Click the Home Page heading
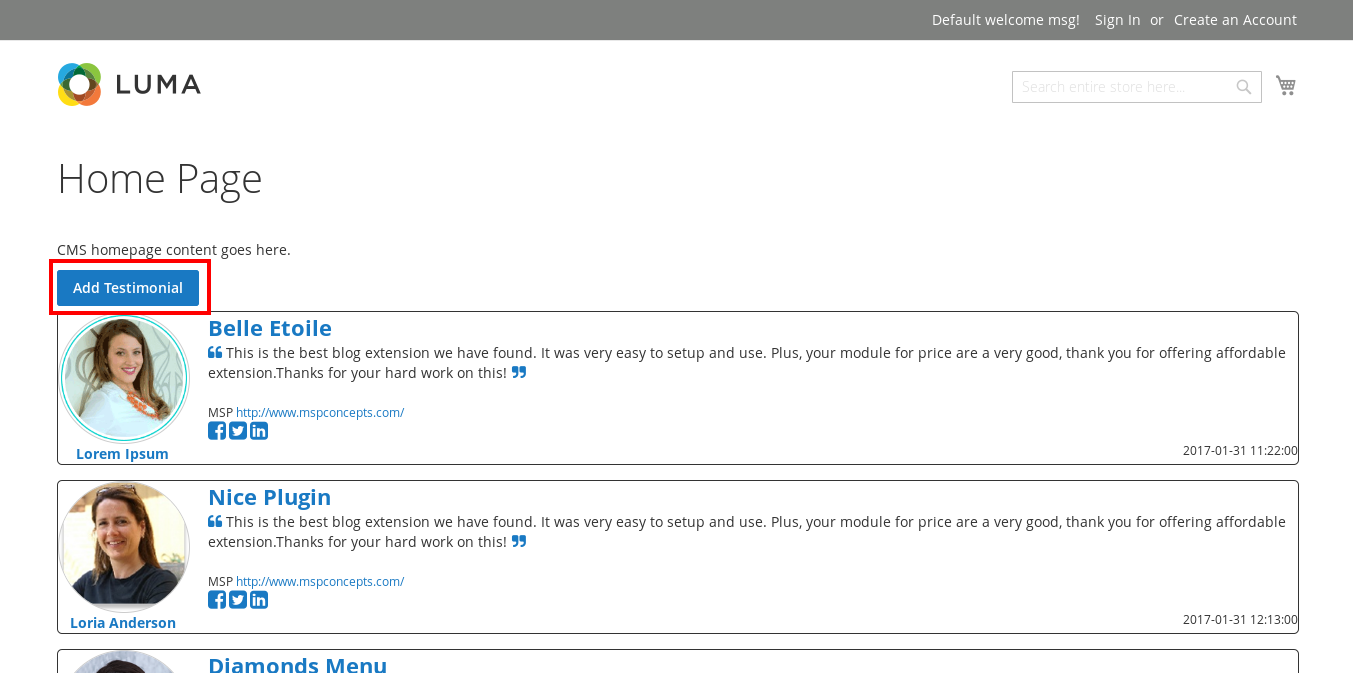 pyautogui.click(x=160, y=179)
